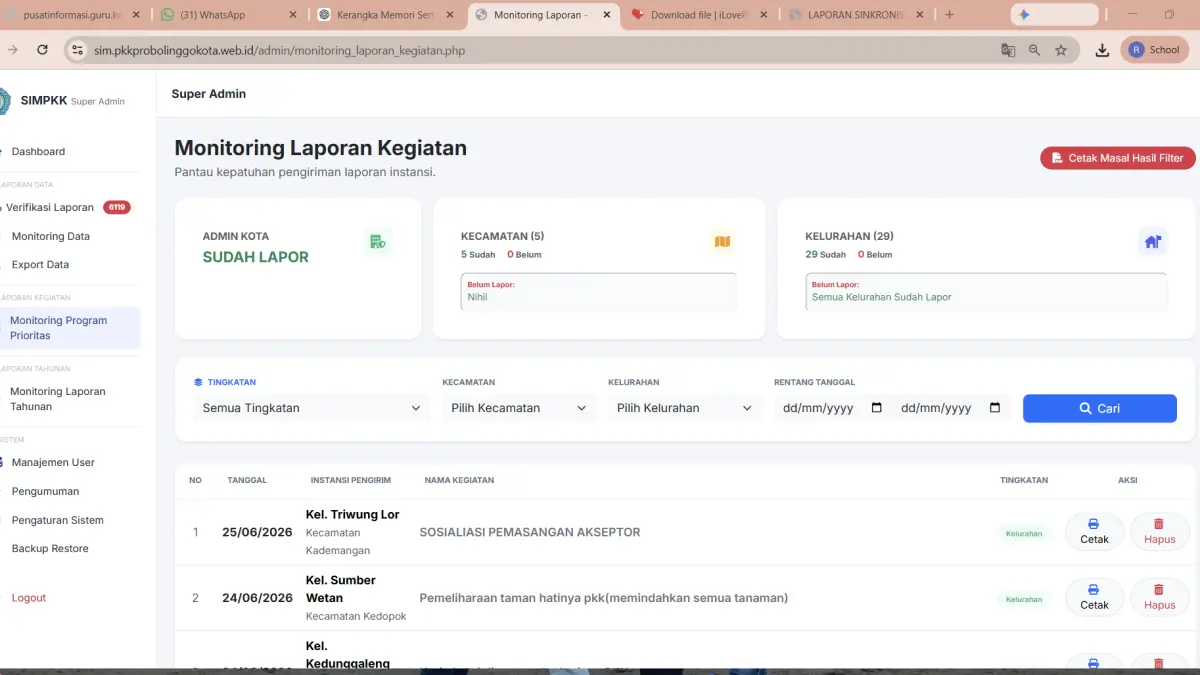
Task: Open Manajemen User in the sidebar
Action: coord(53,463)
